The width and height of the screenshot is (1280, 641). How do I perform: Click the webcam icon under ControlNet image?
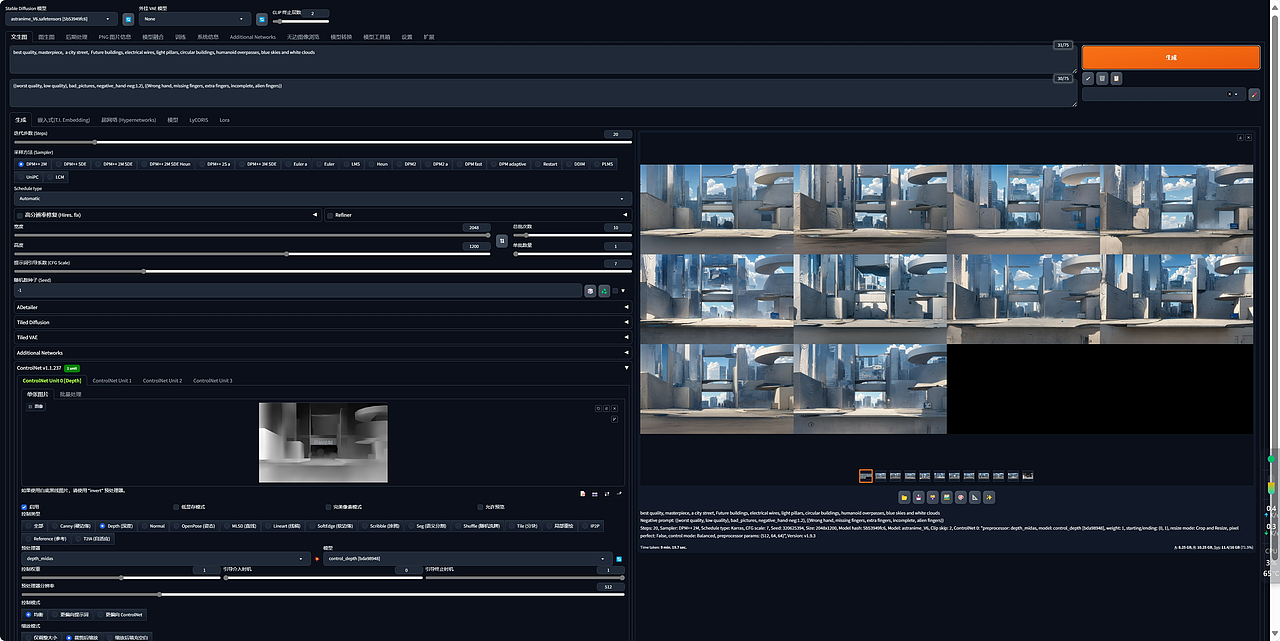595,494
